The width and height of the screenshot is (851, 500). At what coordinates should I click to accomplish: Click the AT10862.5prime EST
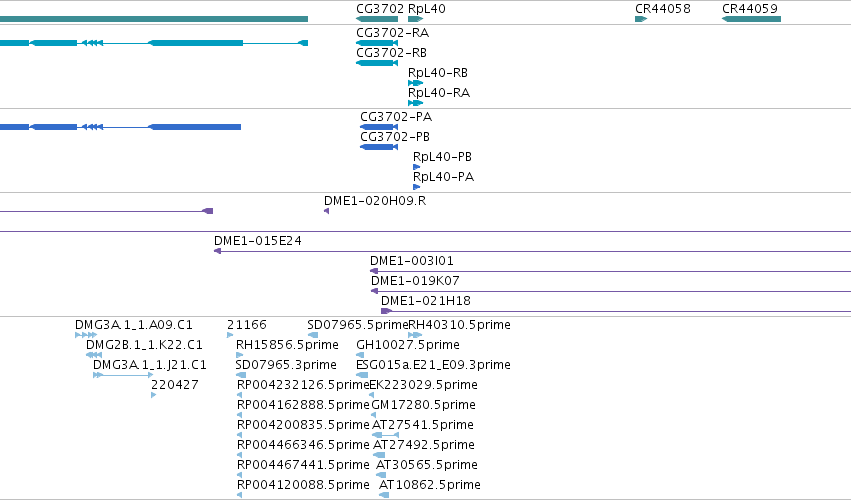click(x=384, y=495)
